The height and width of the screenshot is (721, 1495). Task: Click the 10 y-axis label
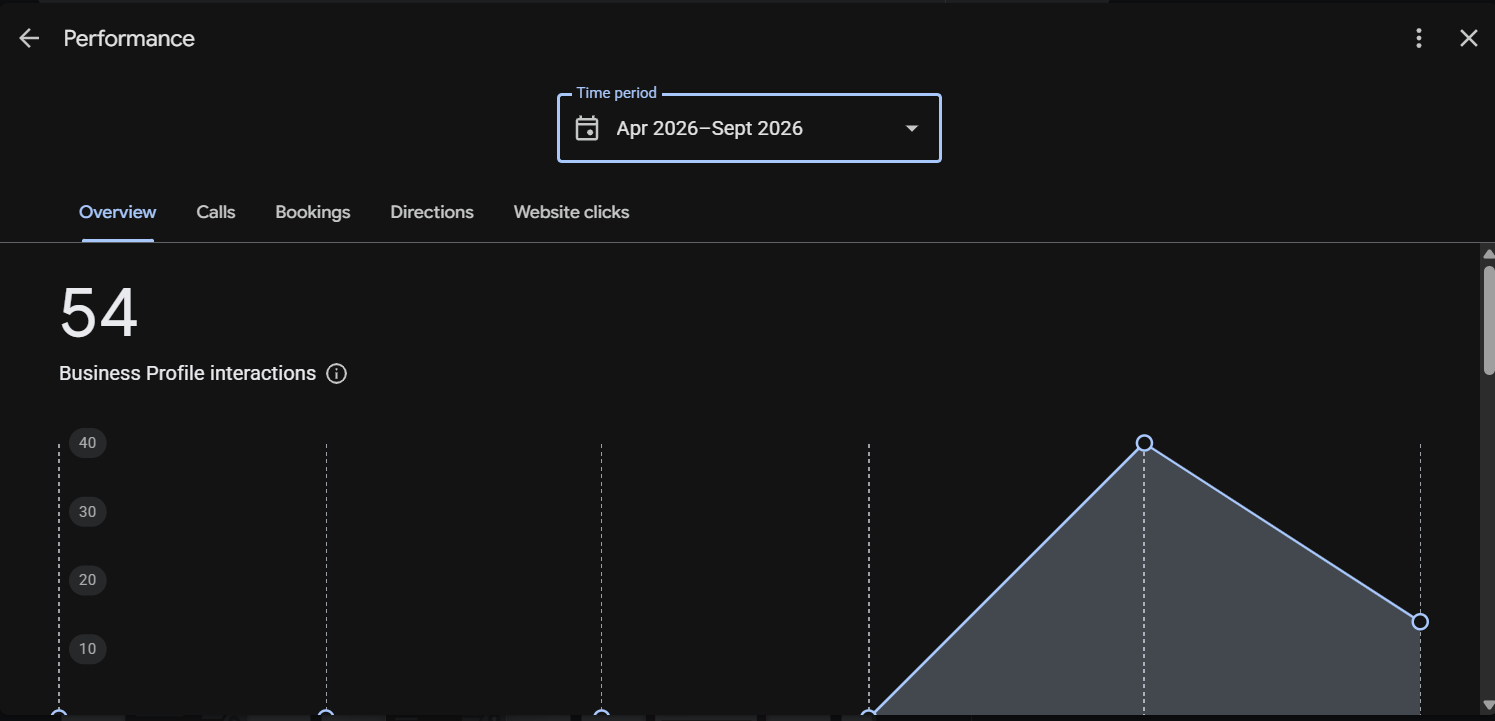(88, 649)
